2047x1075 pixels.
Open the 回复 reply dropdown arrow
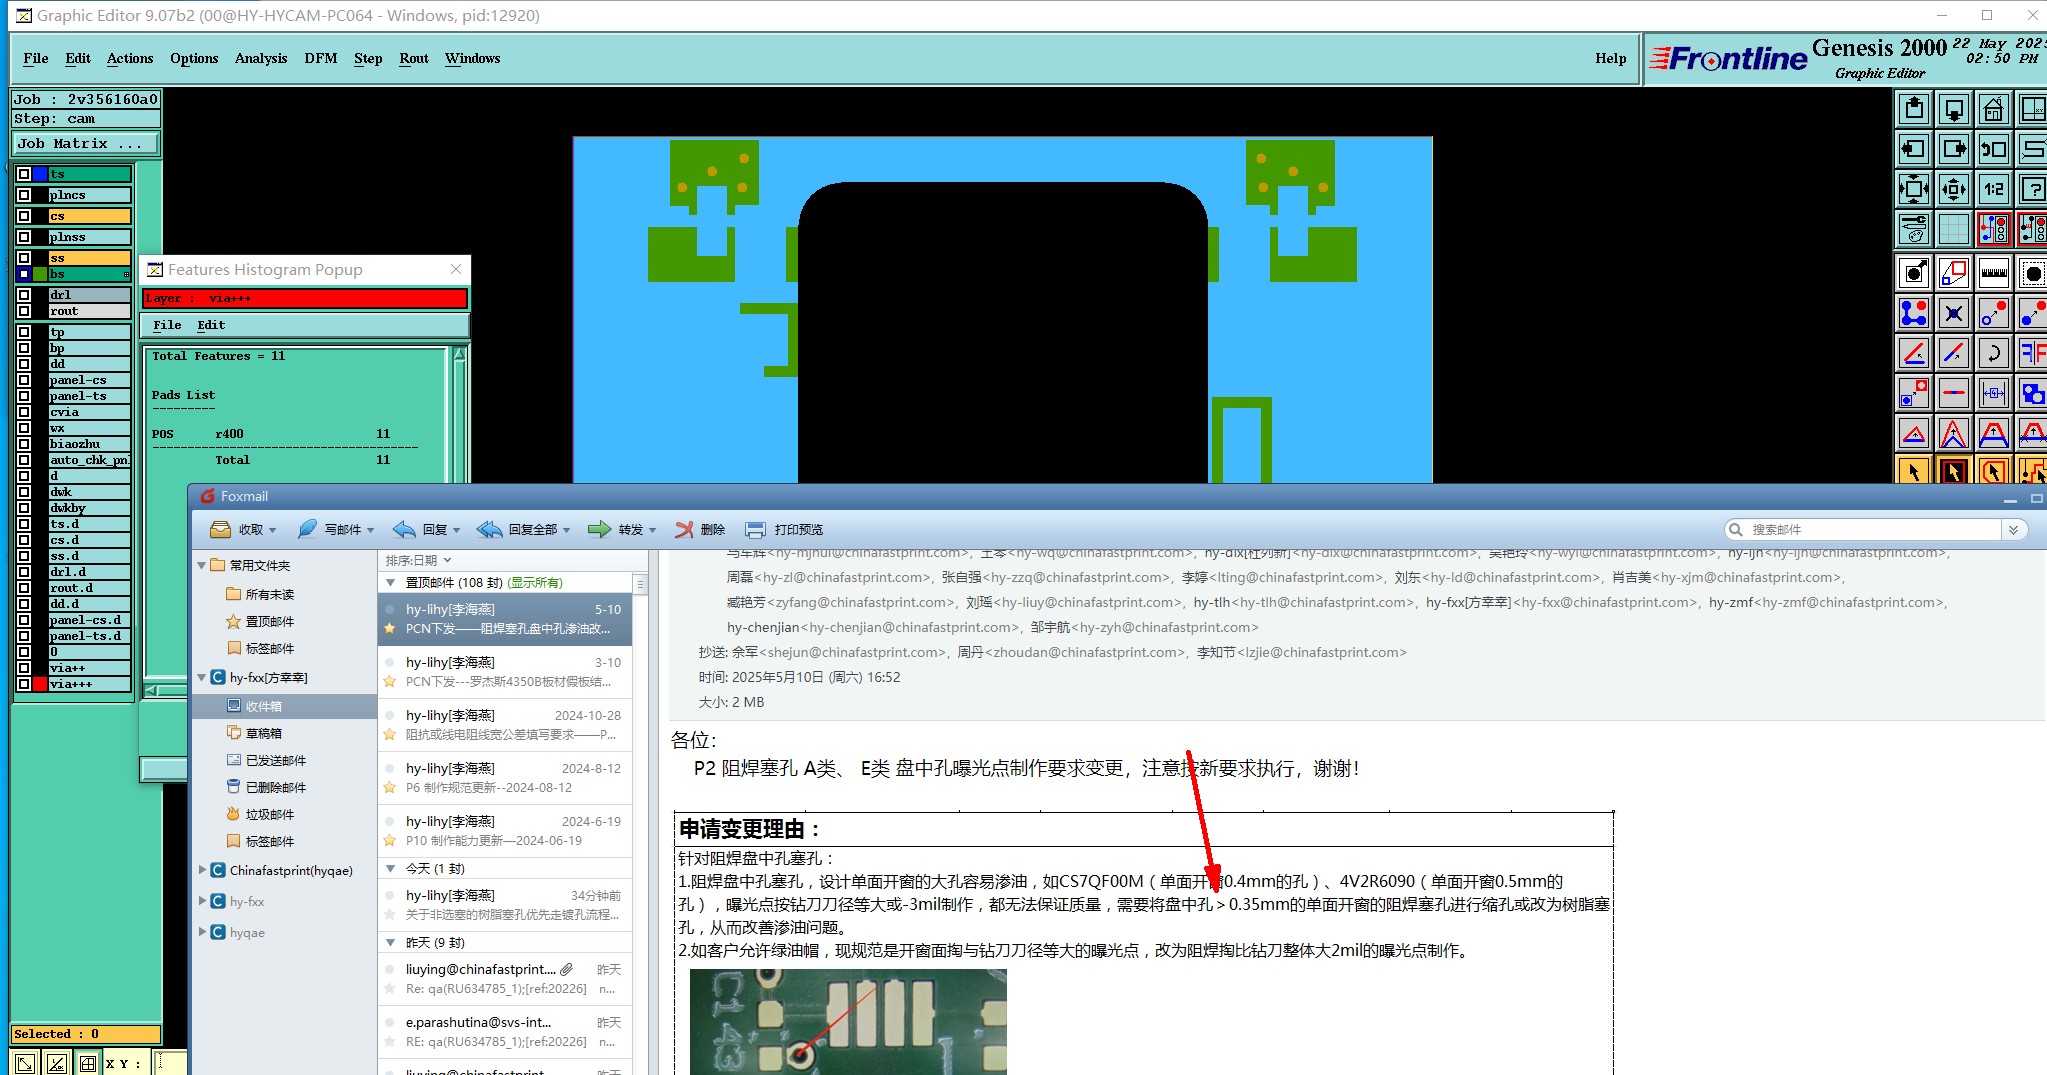[457, 530]
